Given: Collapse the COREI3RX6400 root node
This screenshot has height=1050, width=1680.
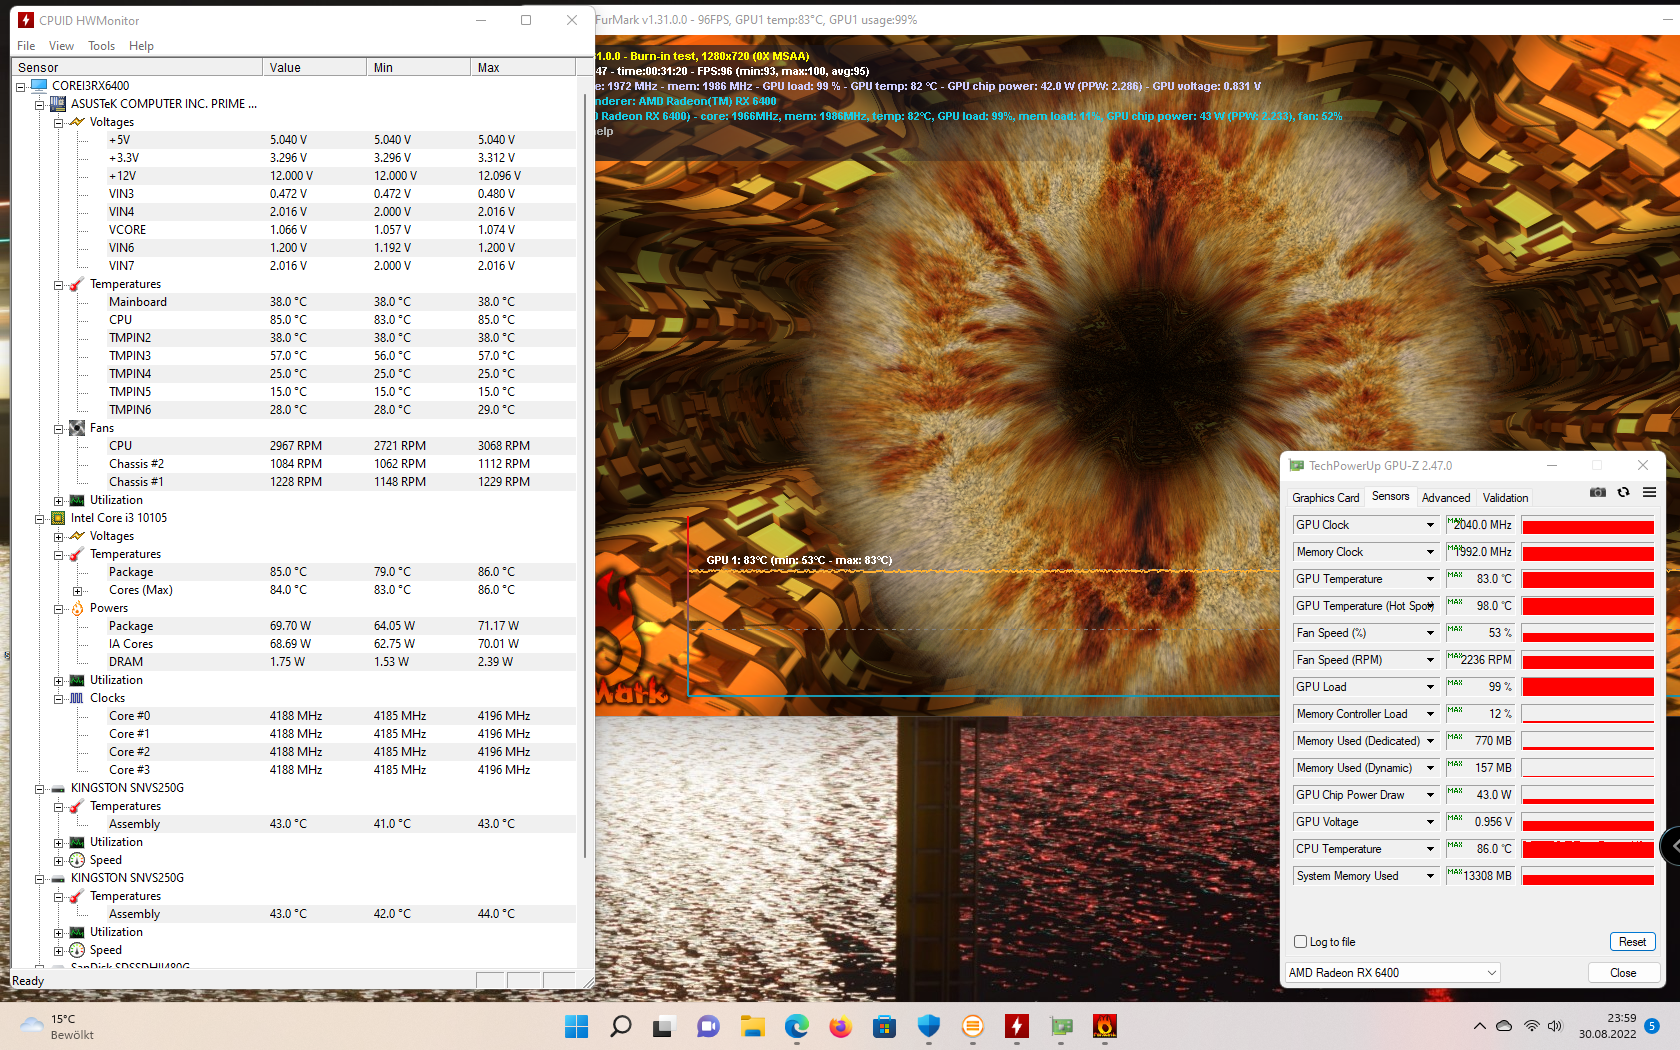Looking at the screenshot, I should [21, 87].
